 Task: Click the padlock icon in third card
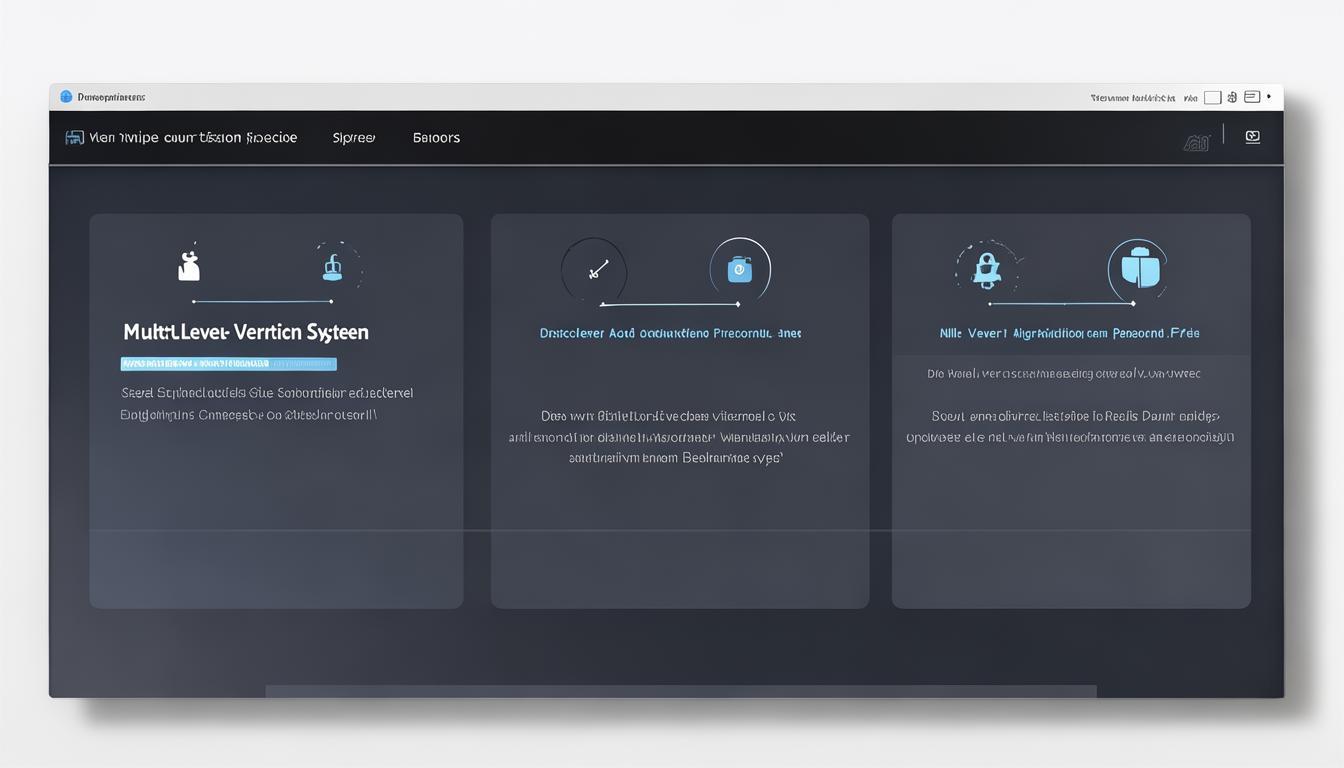987,269
